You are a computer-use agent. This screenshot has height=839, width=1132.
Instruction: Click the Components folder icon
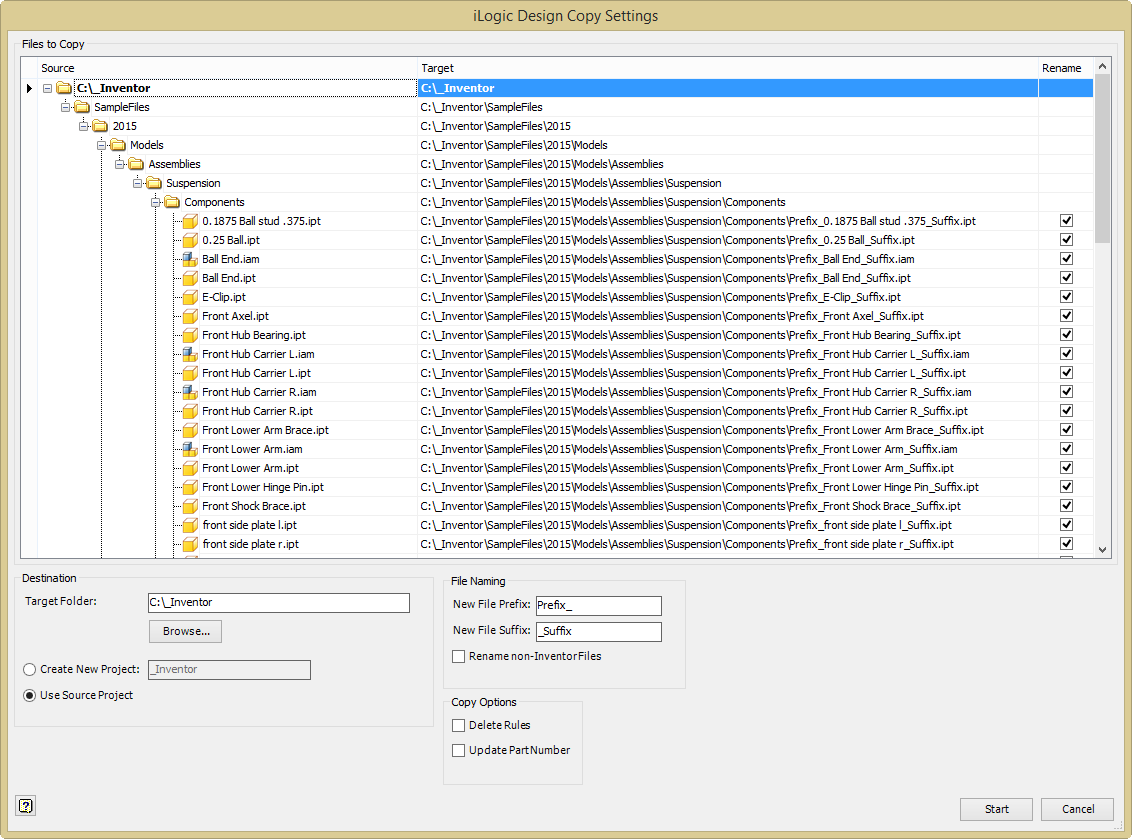pyautogui.click(x=172, y=201)
